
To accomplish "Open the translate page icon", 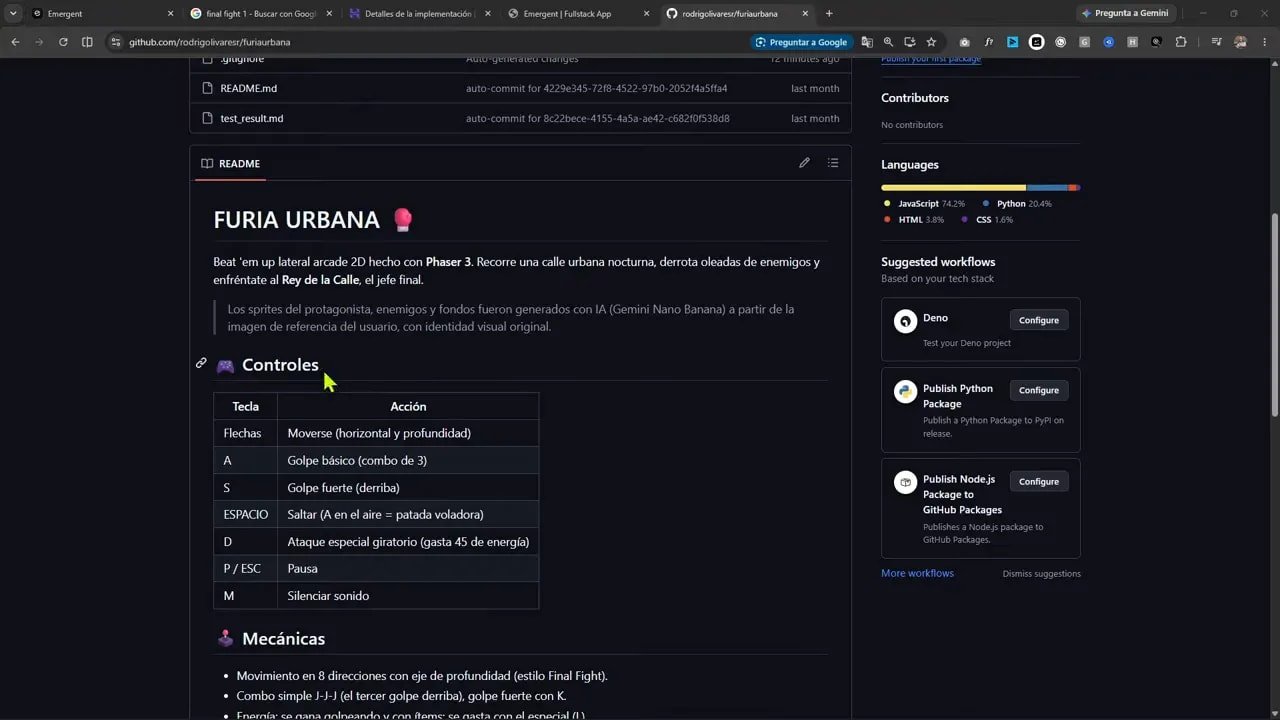I will click(x=867, y=42).
